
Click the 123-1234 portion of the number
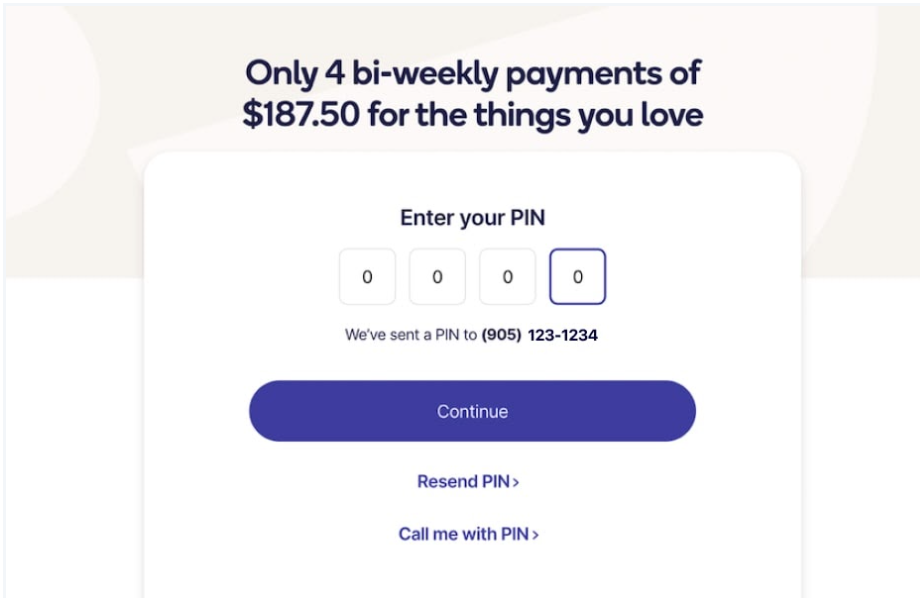pyautogui.click(x=563, y=335)
